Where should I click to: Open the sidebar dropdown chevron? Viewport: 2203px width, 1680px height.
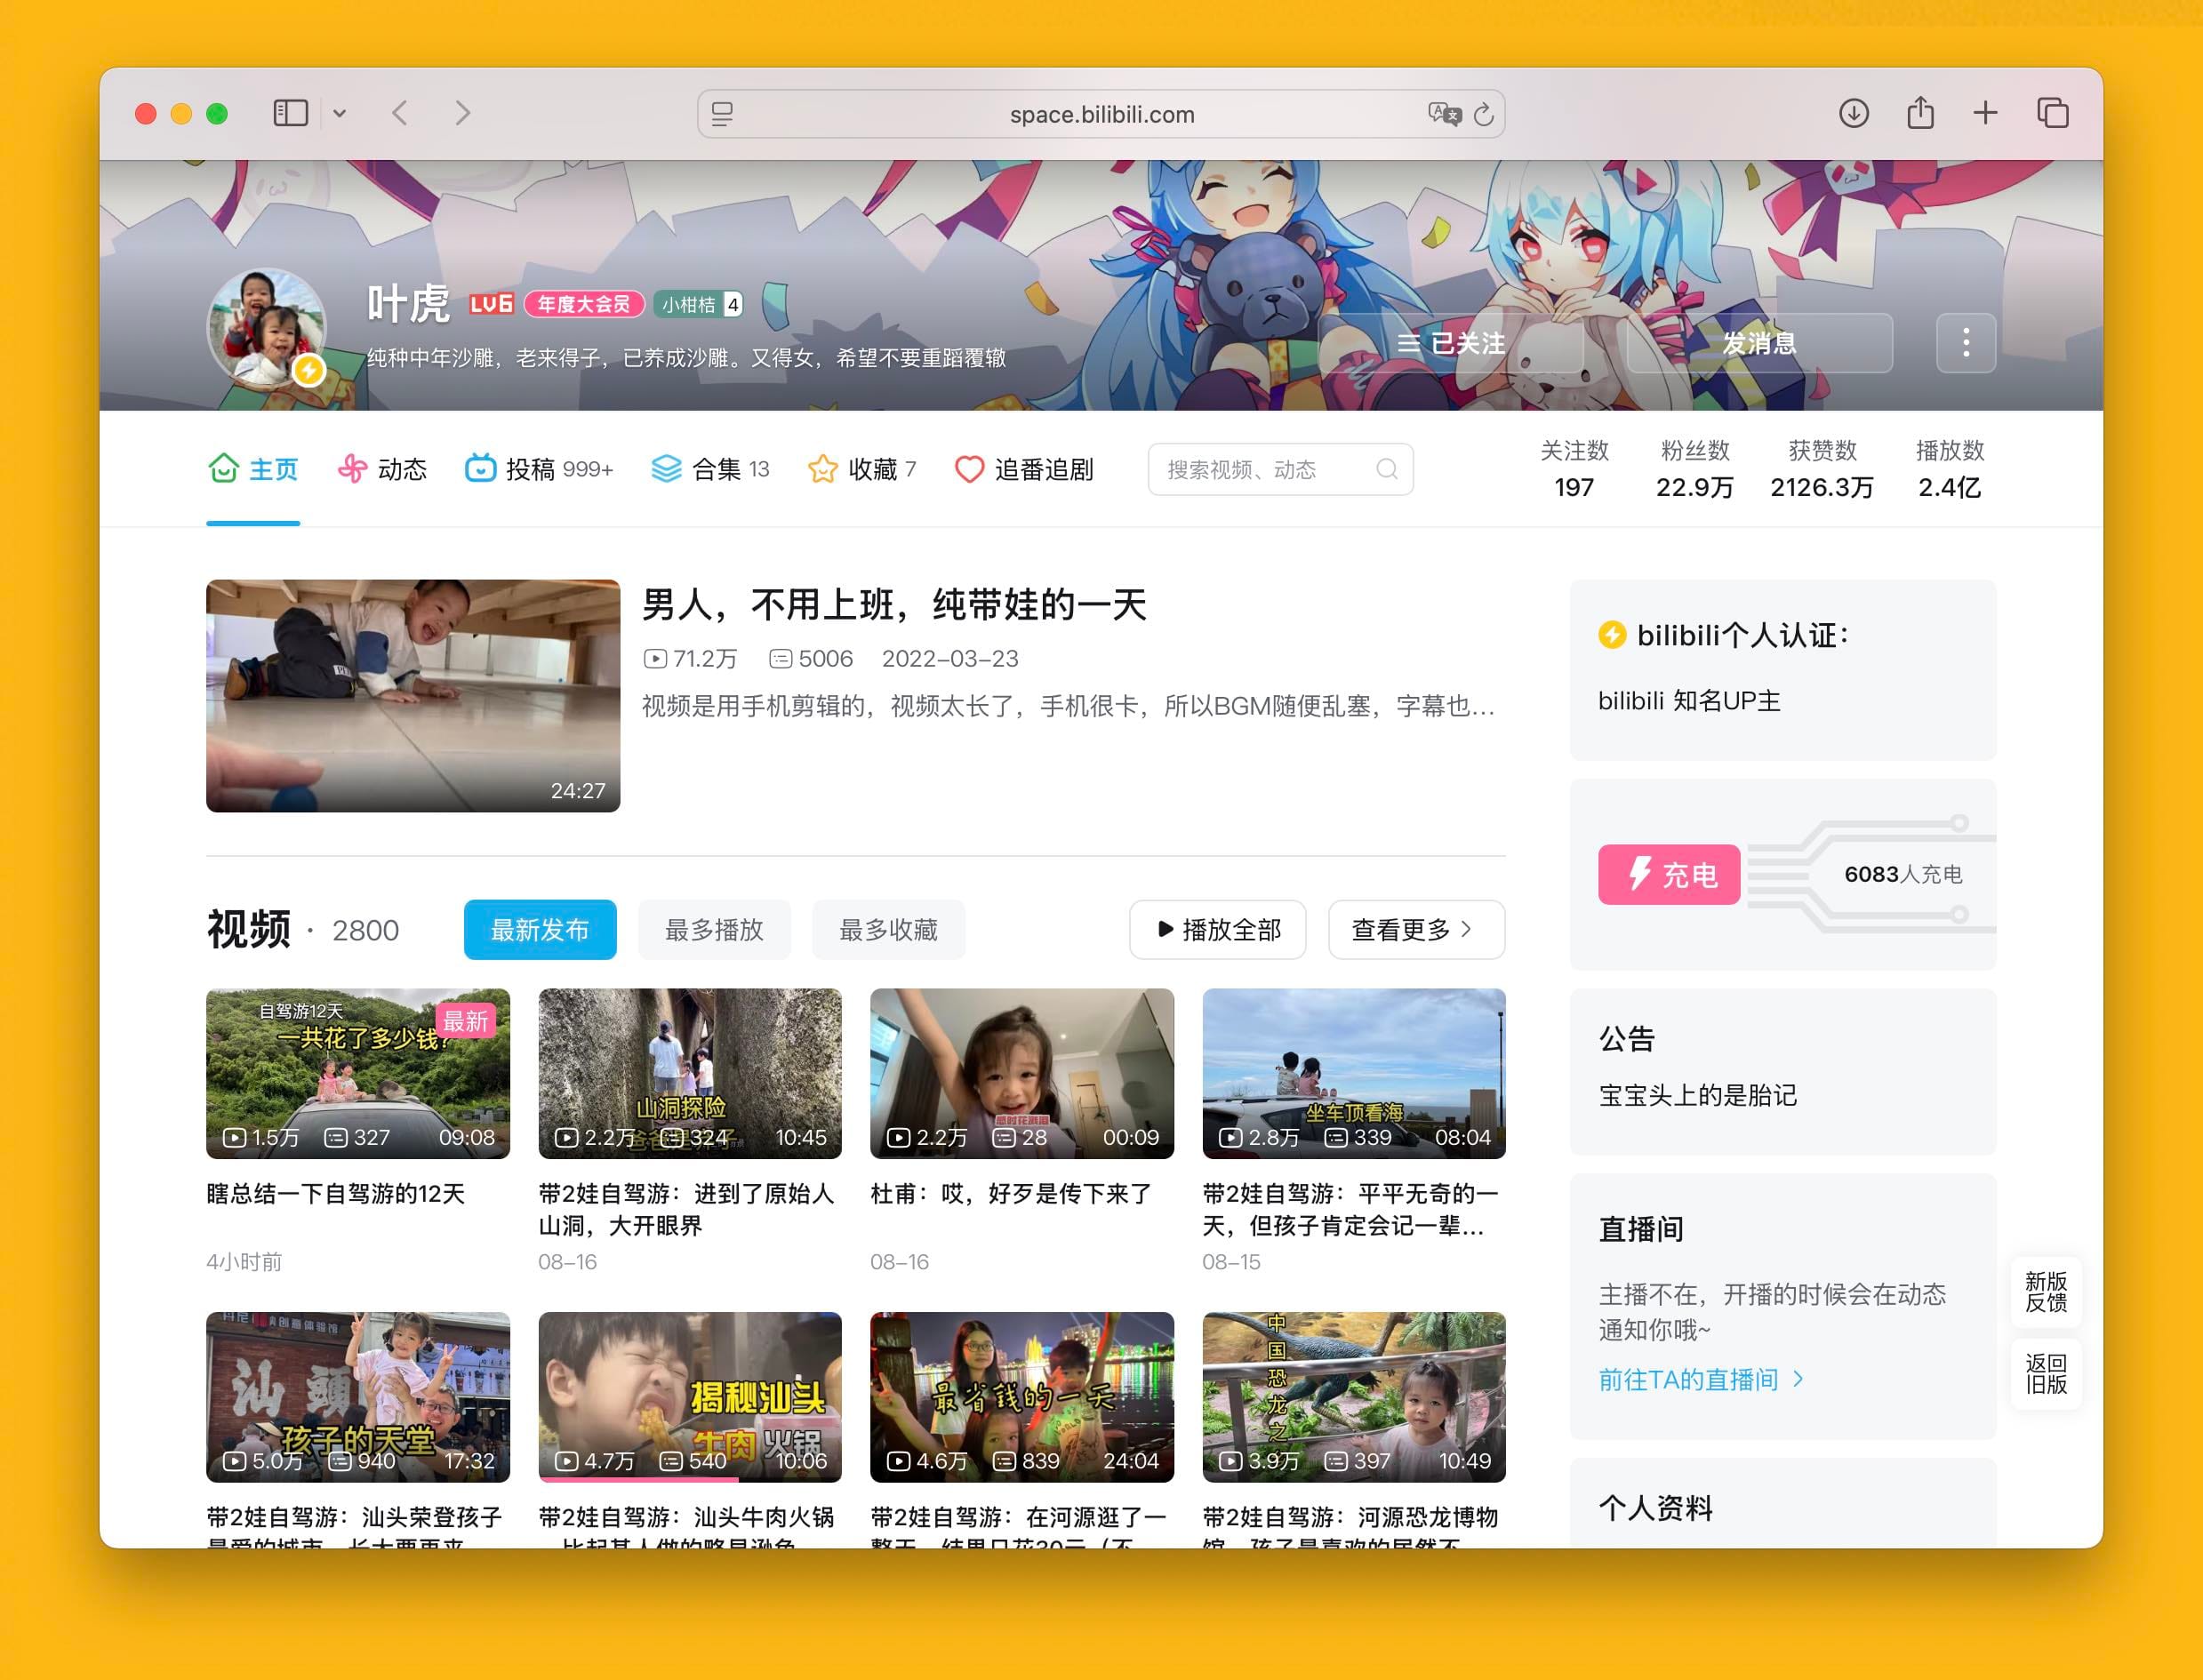340,113
